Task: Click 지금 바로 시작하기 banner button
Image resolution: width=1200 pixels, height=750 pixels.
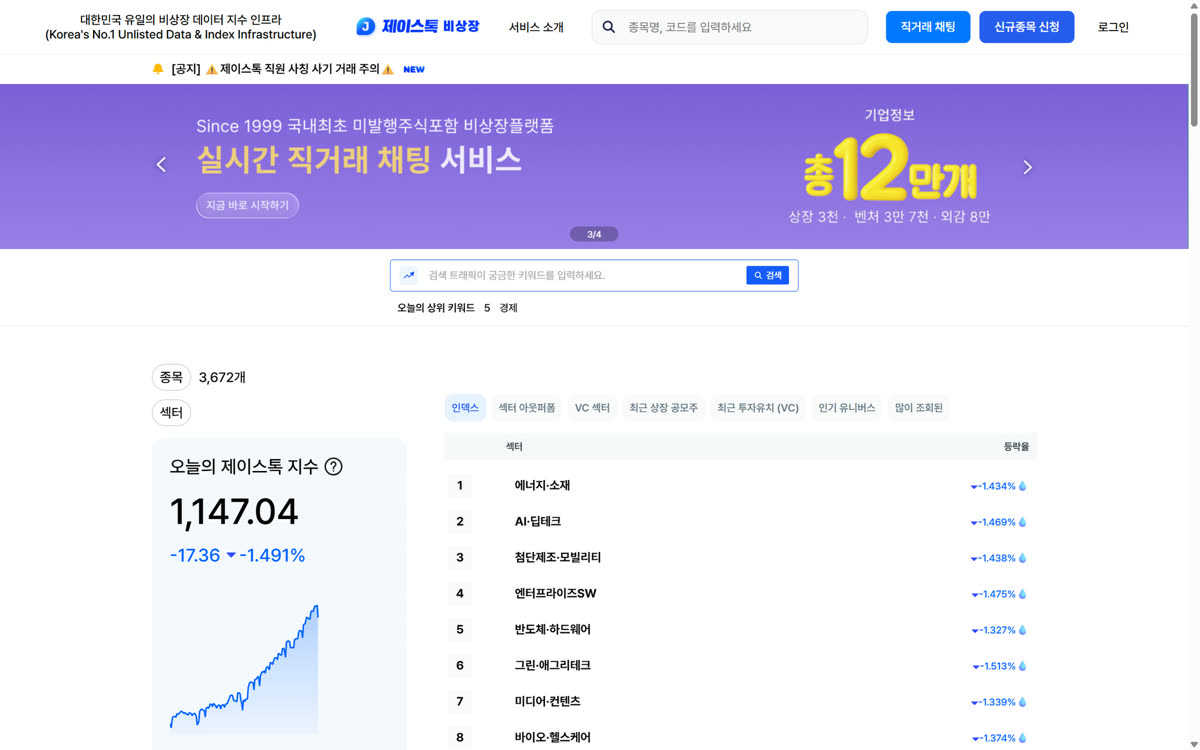Action: tap(247, 205)
